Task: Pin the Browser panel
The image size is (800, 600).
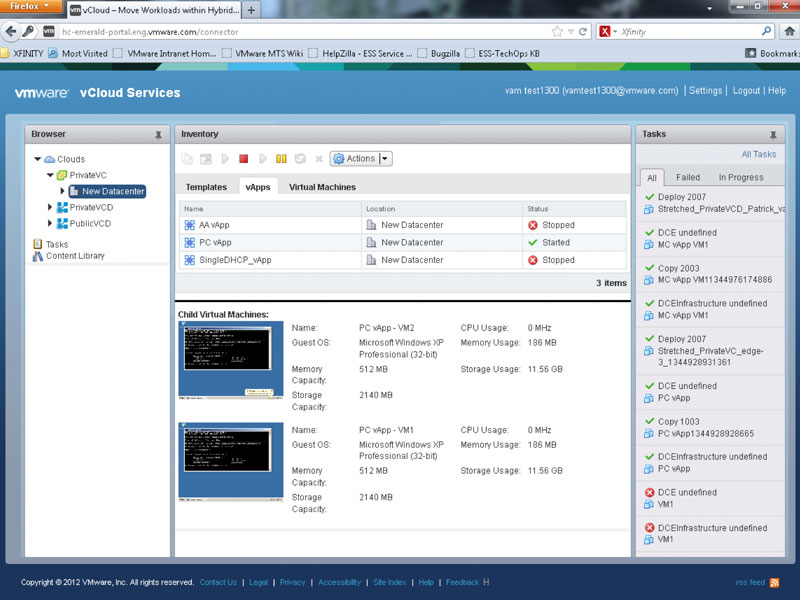Action: (158, 135)
